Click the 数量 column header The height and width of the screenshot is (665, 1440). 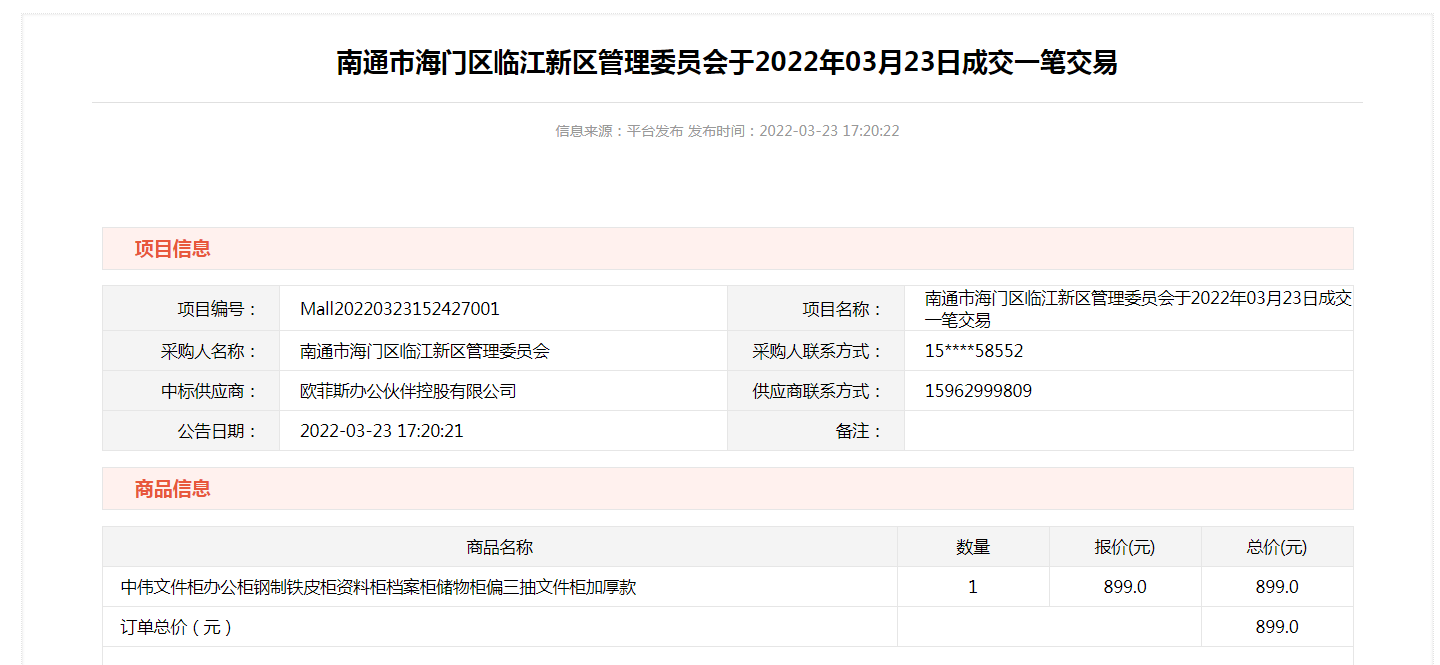973,547
